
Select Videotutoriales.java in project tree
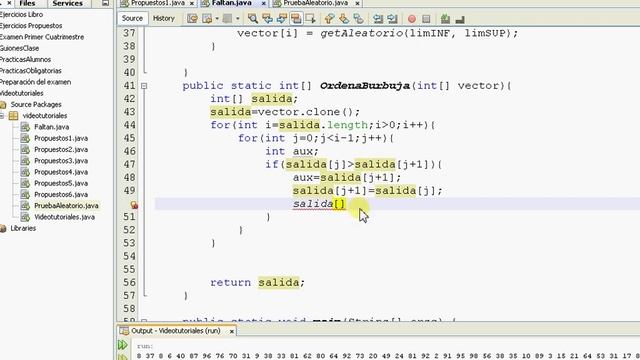coord(64,217)
